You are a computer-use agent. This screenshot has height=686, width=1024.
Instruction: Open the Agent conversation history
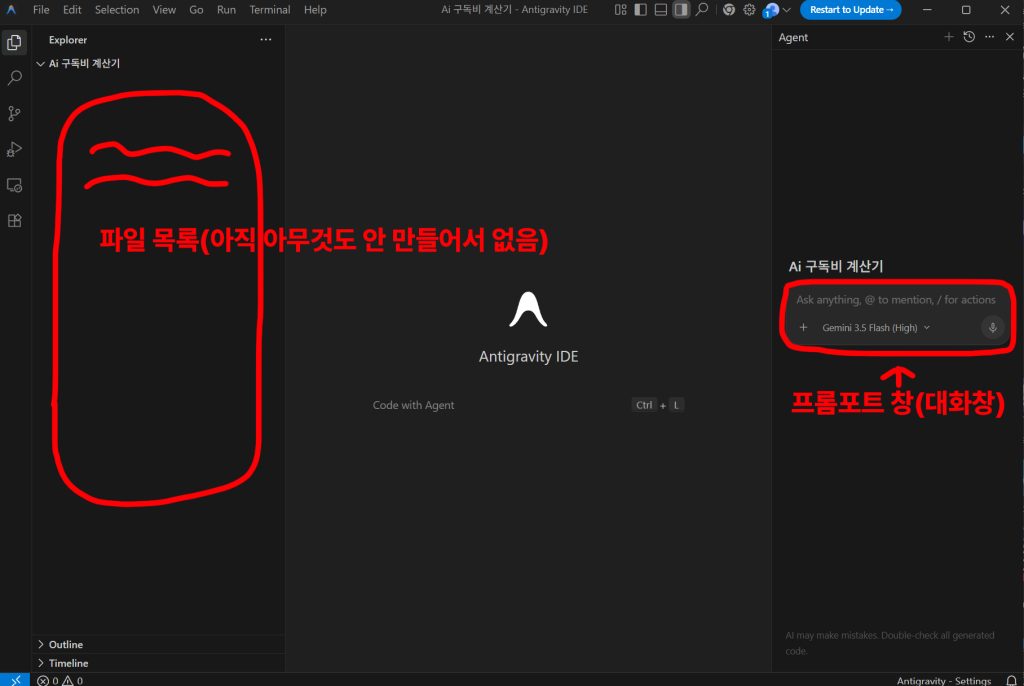(x=969, y=37)
